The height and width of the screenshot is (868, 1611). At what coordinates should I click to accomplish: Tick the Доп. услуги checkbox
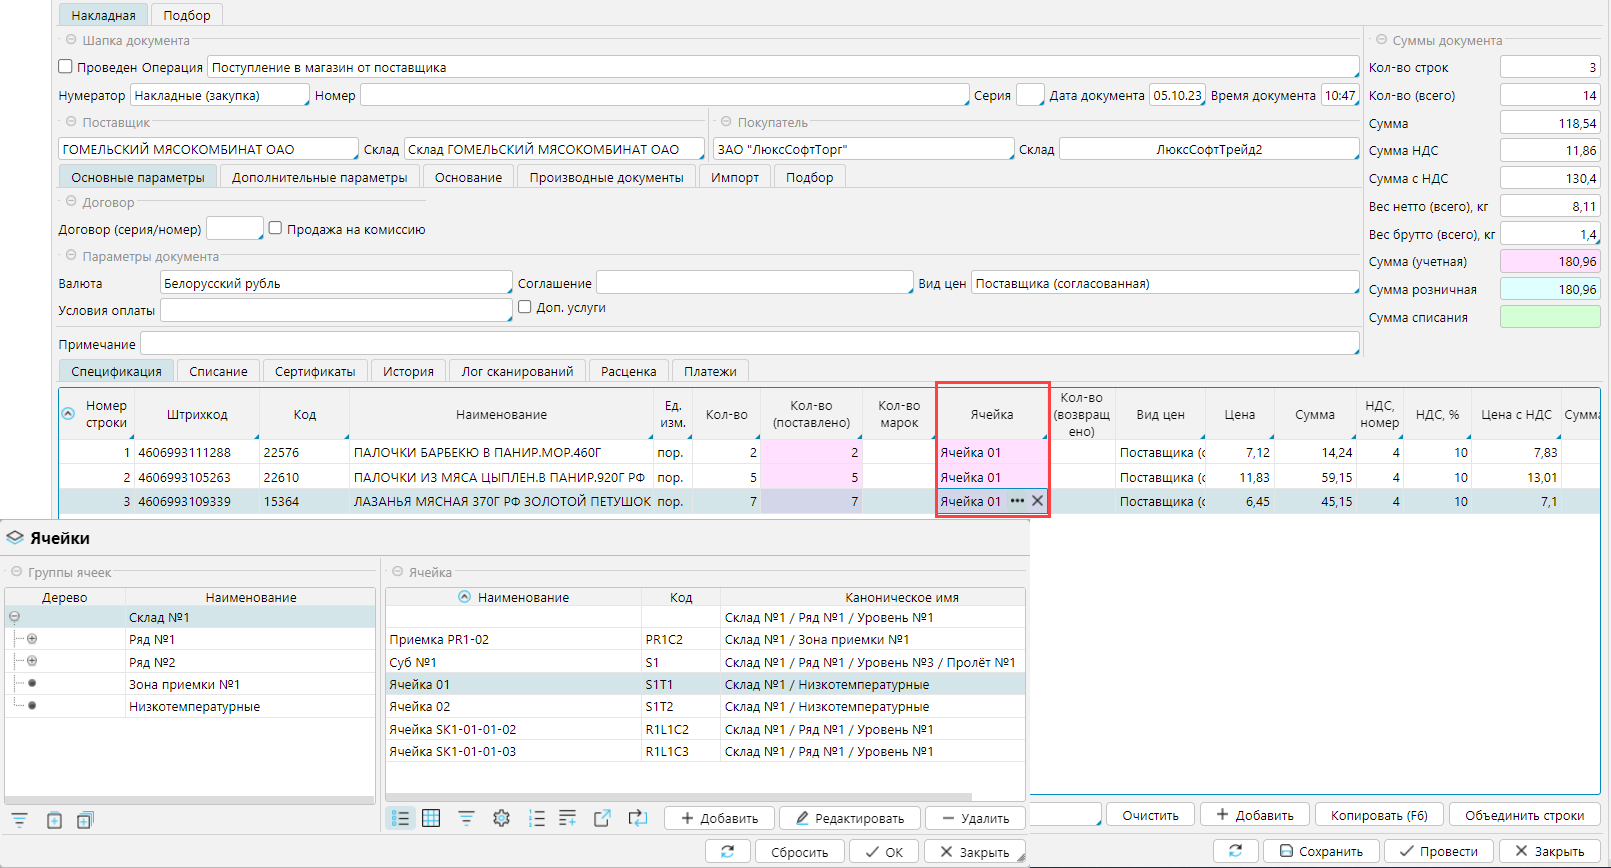tap(524, 306)
